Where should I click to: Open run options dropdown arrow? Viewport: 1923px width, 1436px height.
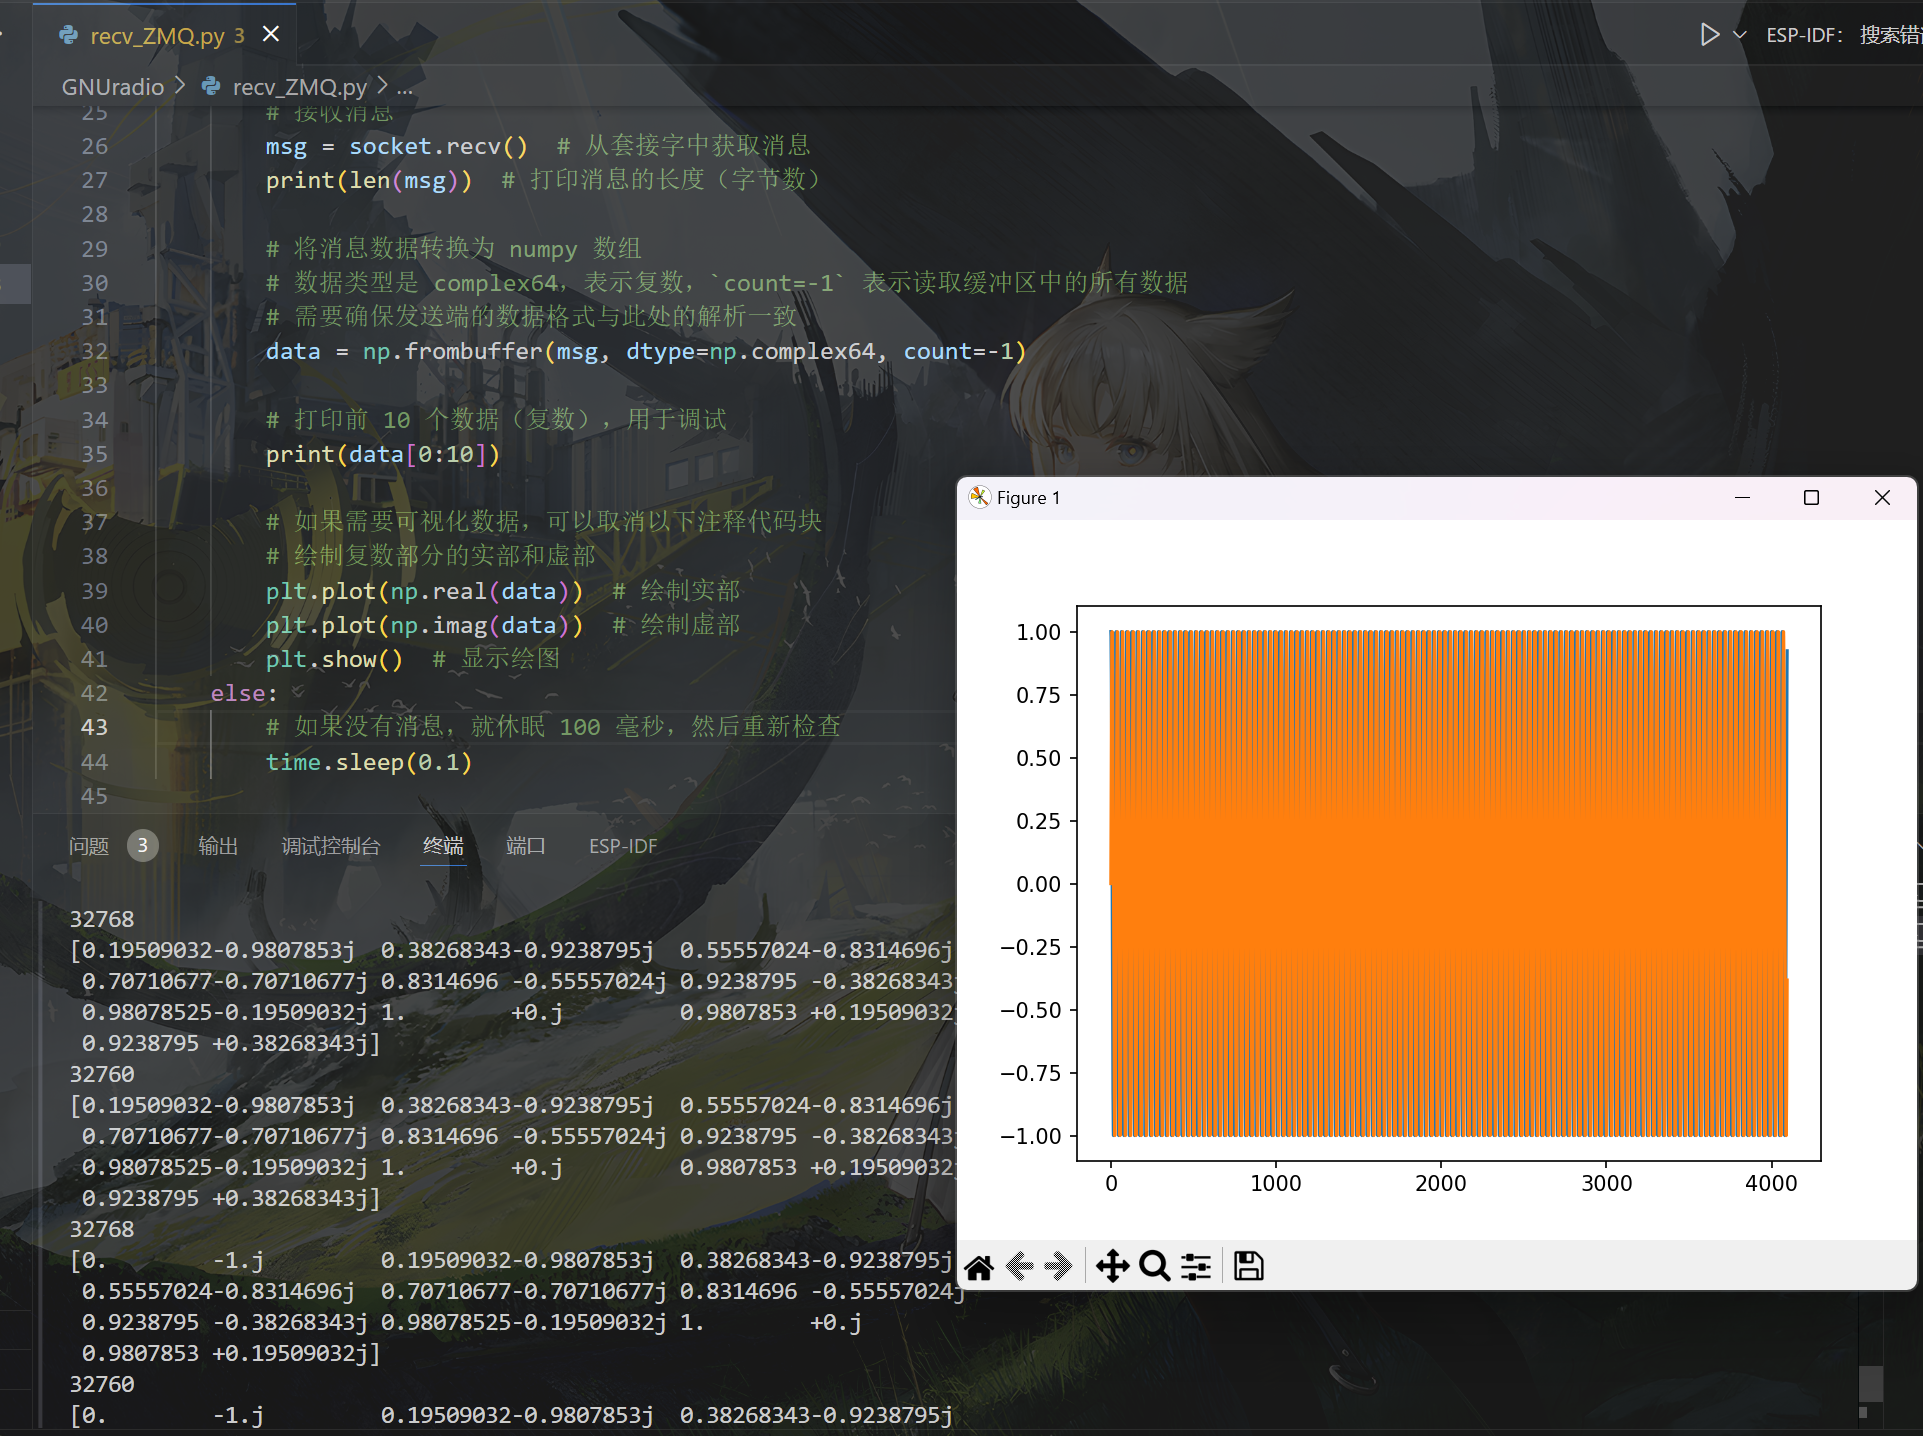(1740, 35)
